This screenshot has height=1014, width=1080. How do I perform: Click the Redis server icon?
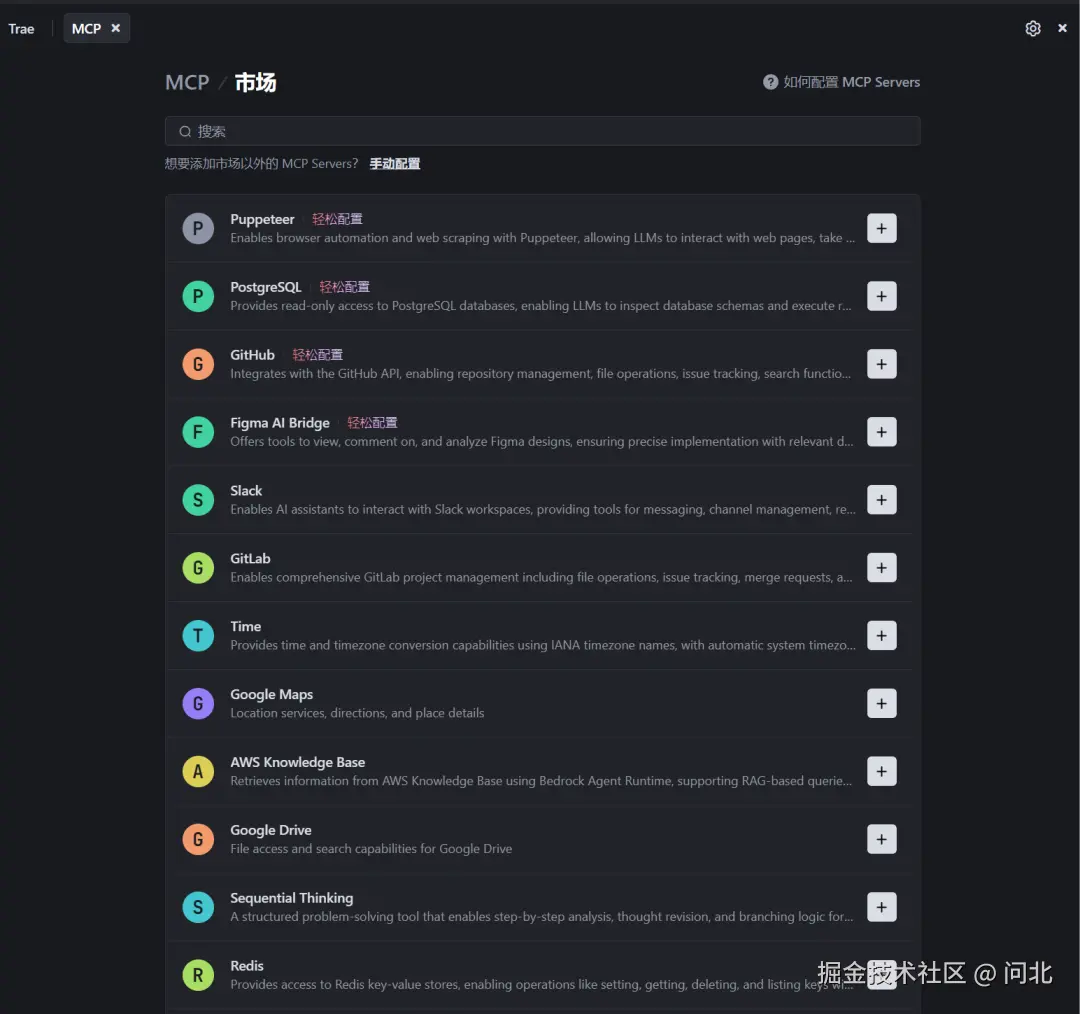[x=198, y=975]
